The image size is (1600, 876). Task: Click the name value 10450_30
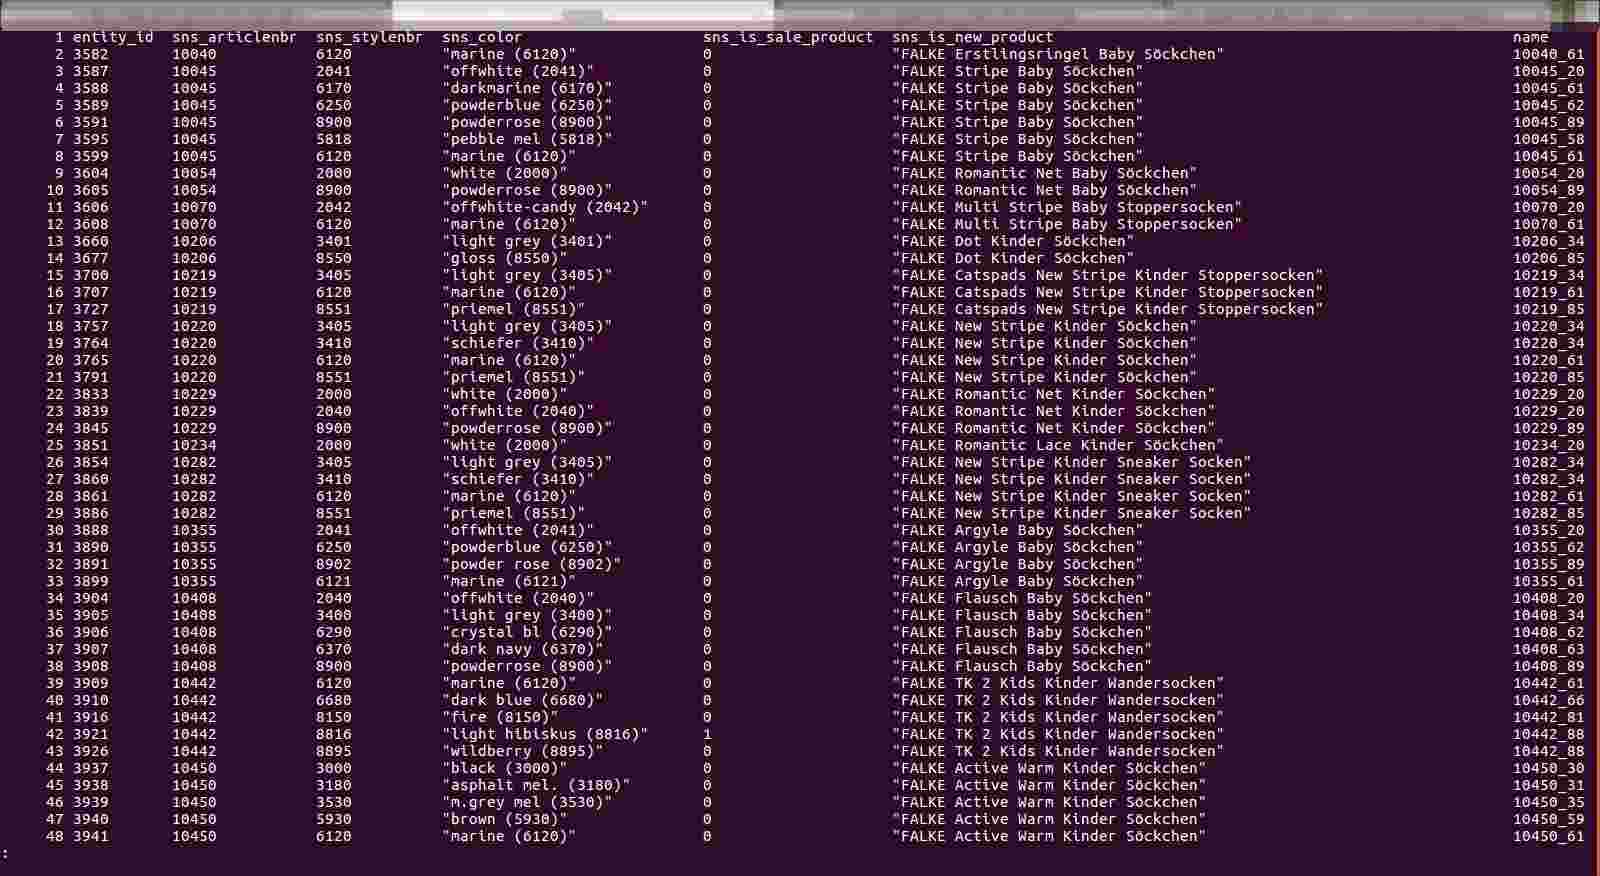(1548, 768)
